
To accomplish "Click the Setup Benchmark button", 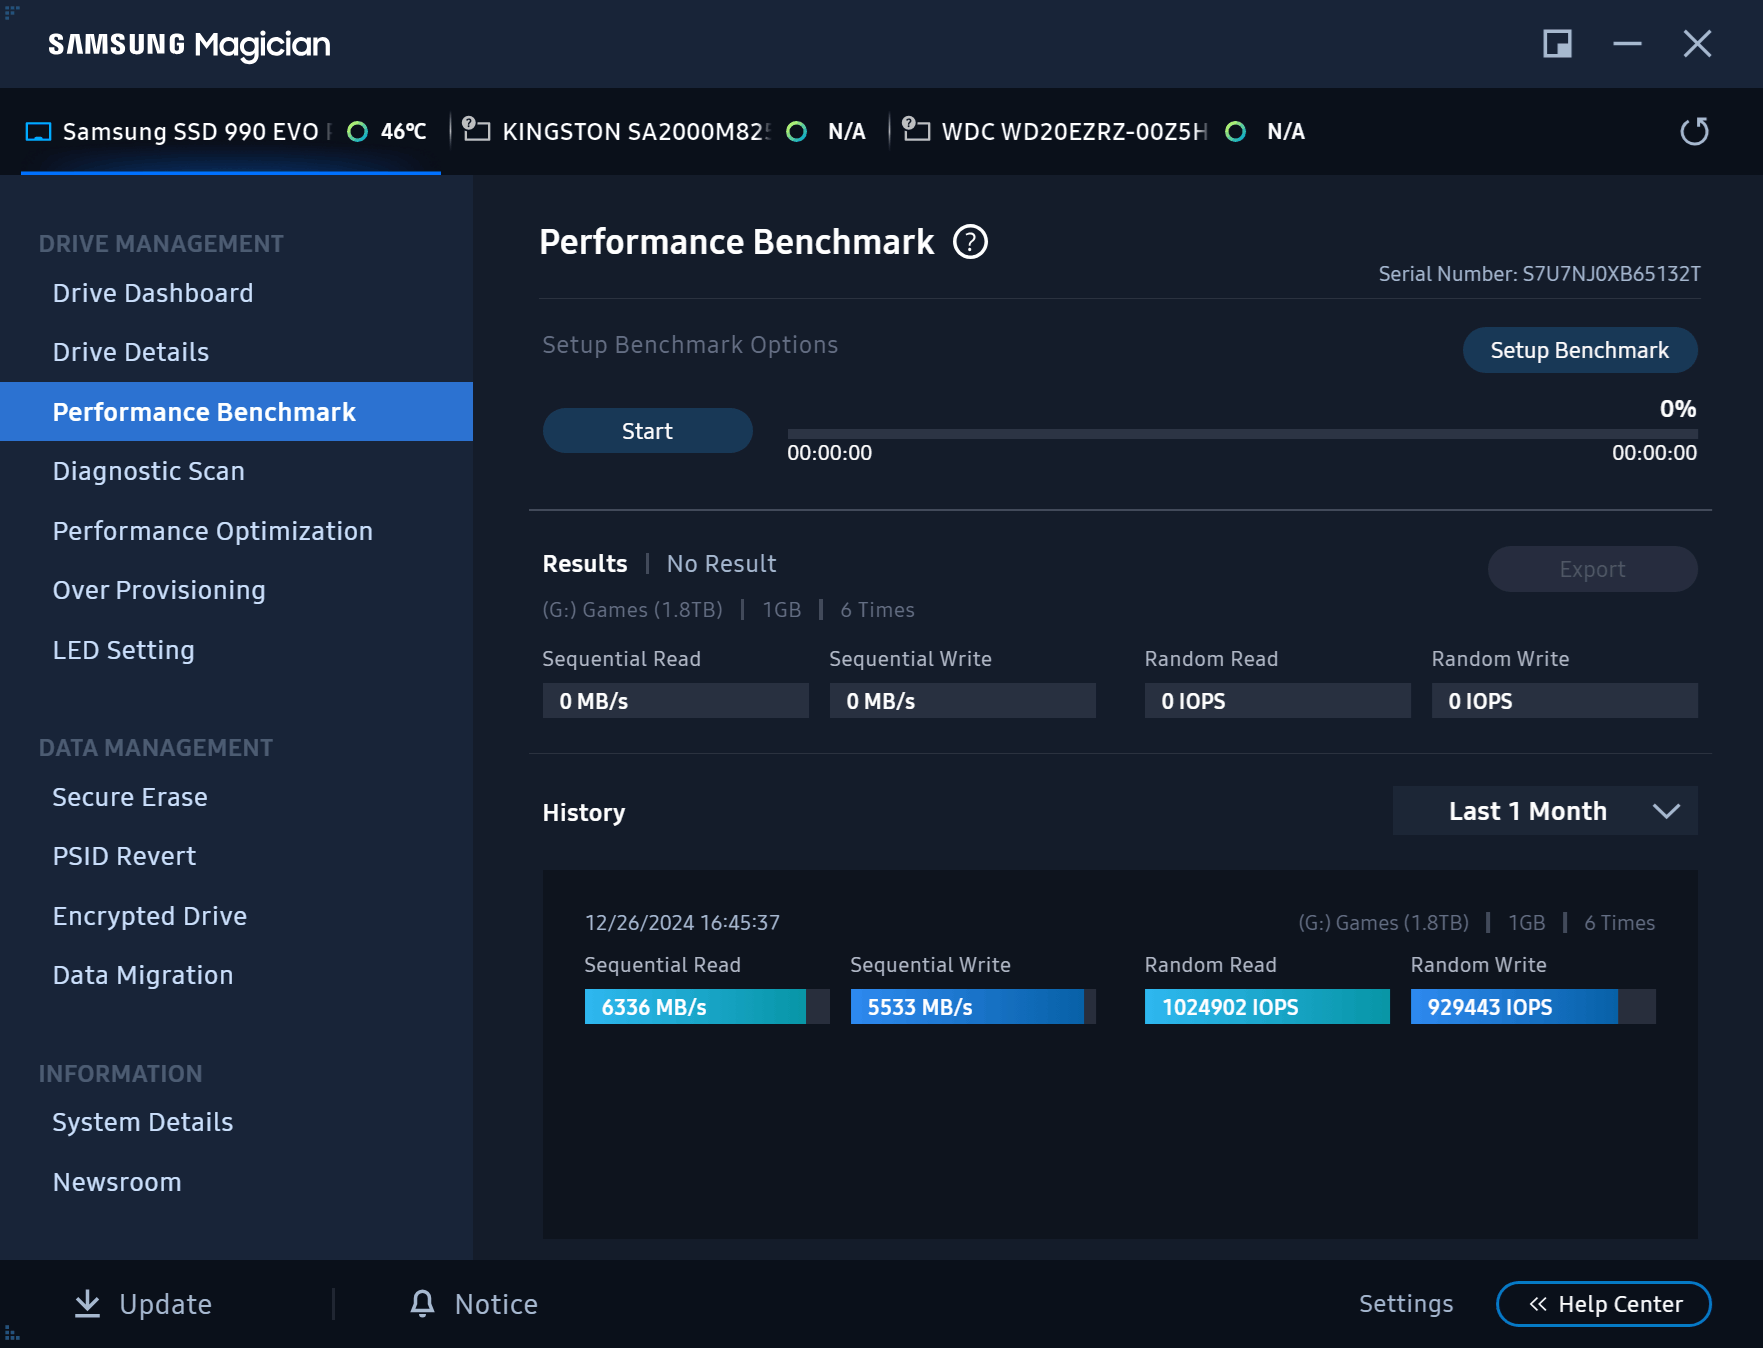I will (1579, 350).
